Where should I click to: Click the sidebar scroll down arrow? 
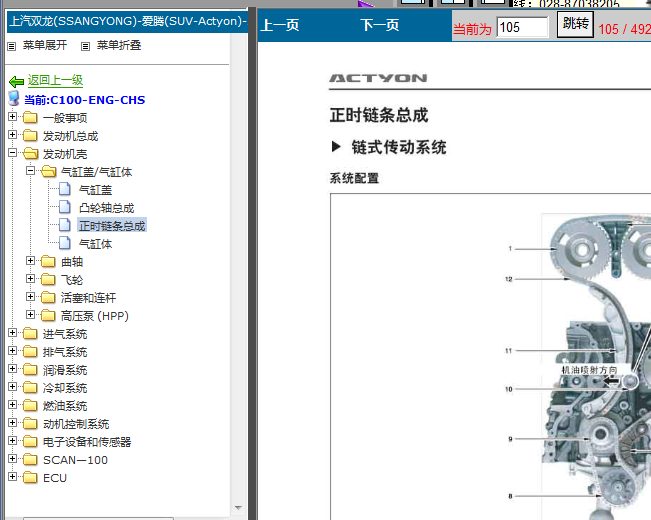pyautogui.click(x=238, y=508)
